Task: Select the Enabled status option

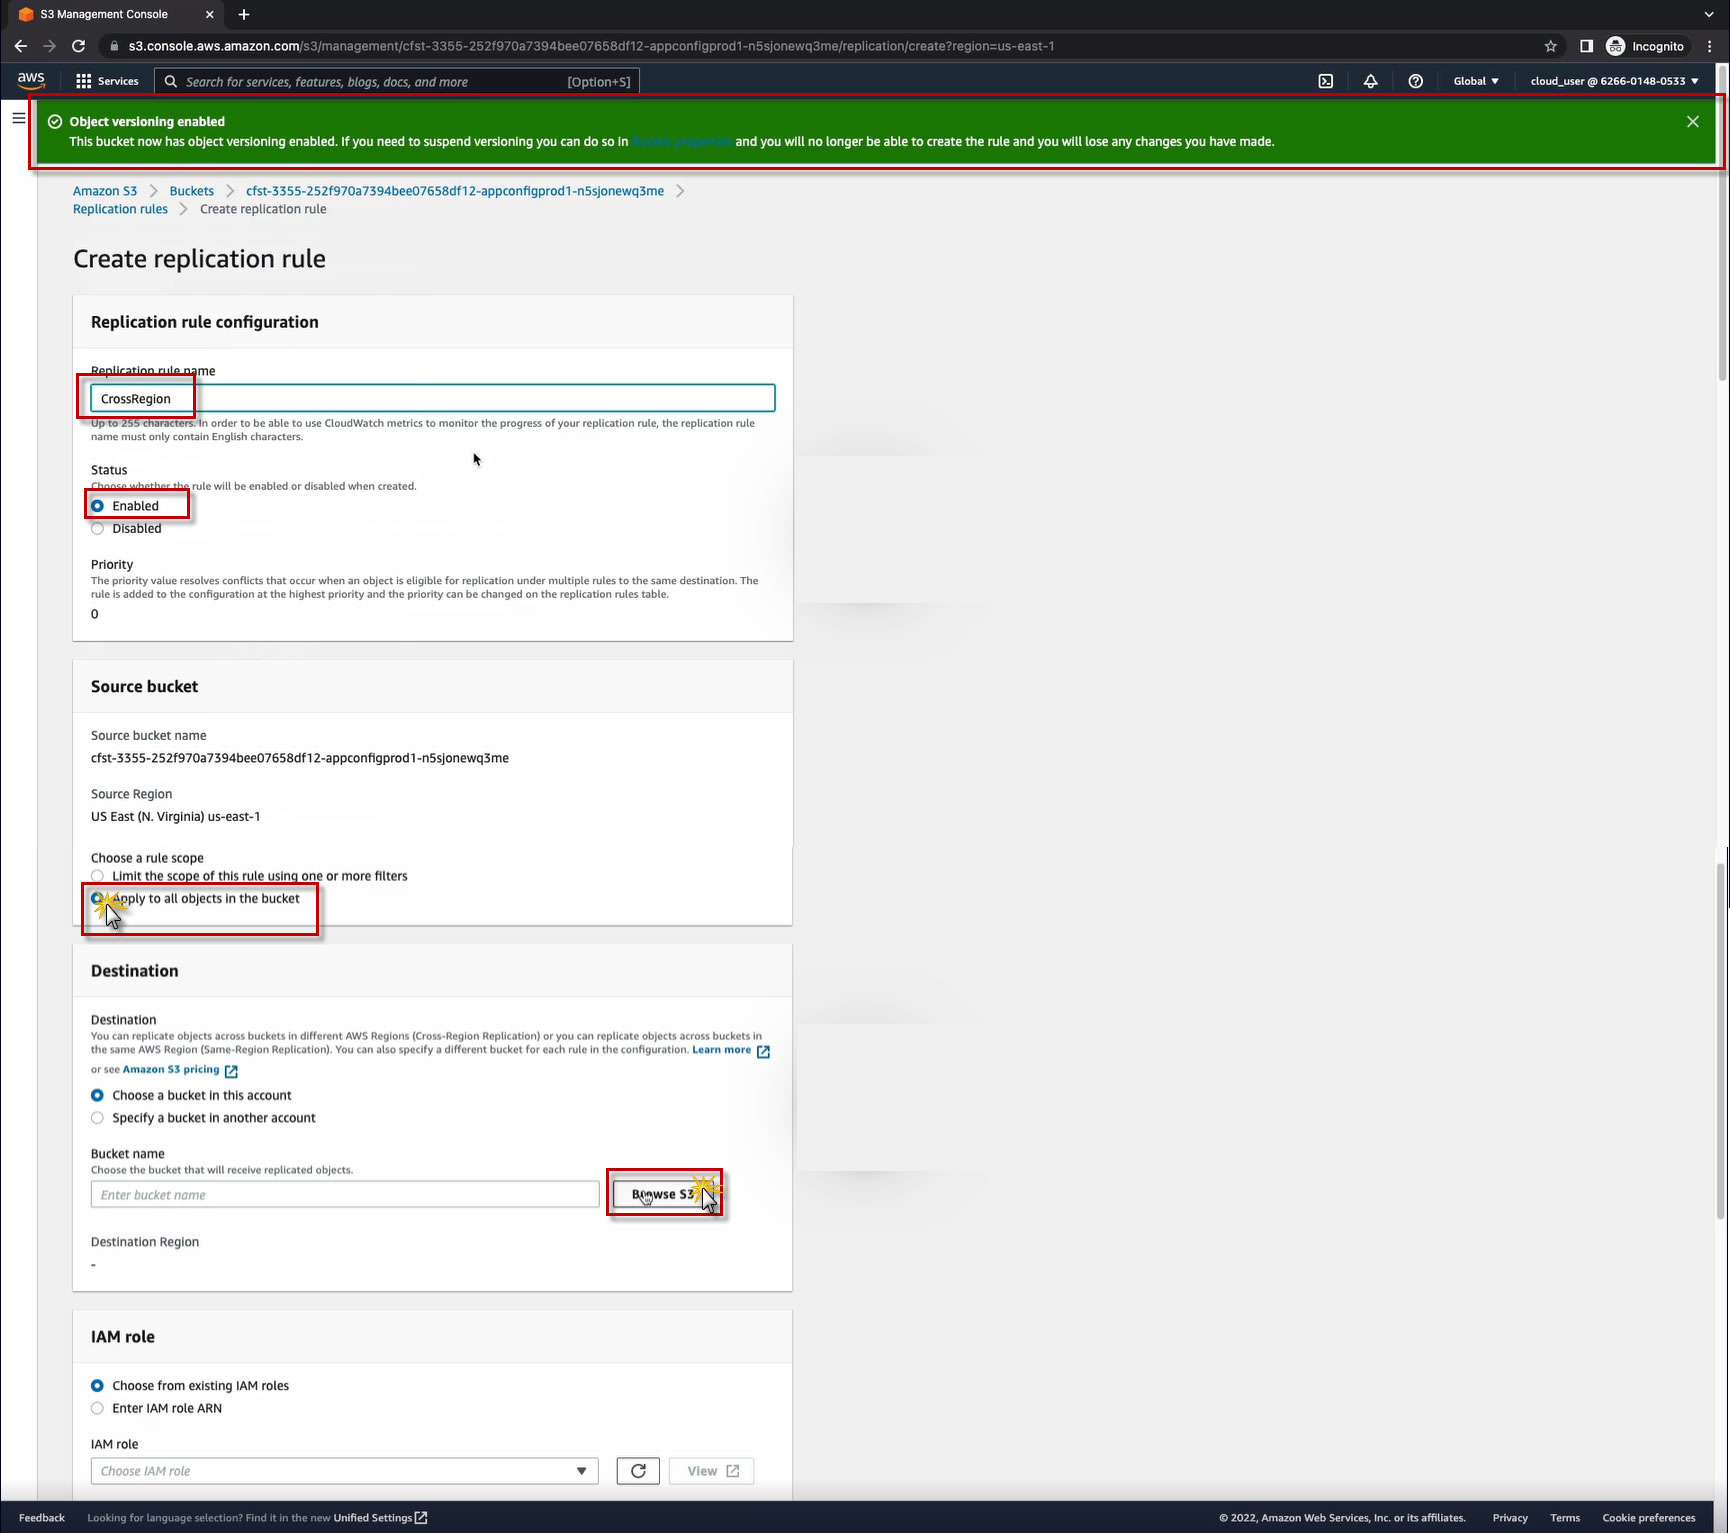Action: pyautogui.click(x=98, y=506)
